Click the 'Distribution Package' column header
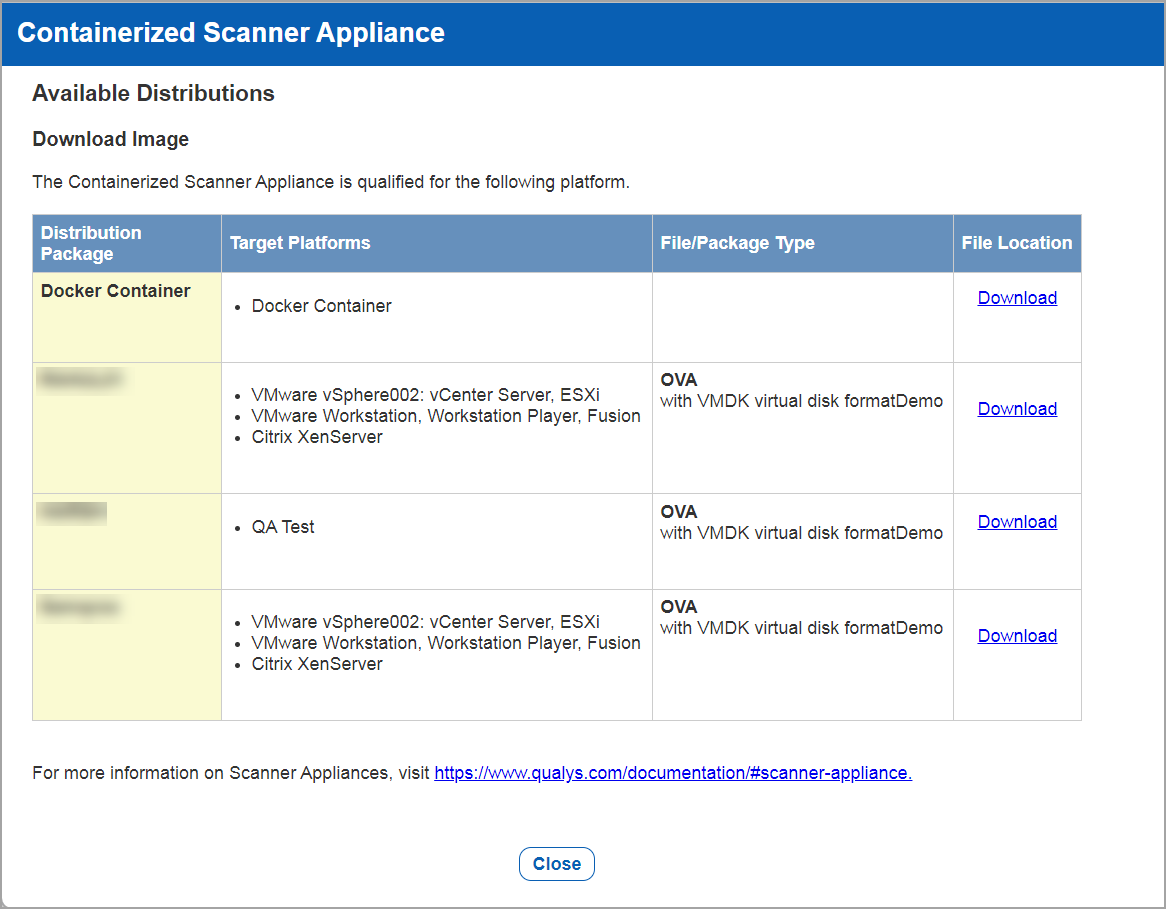 (126, 243)
